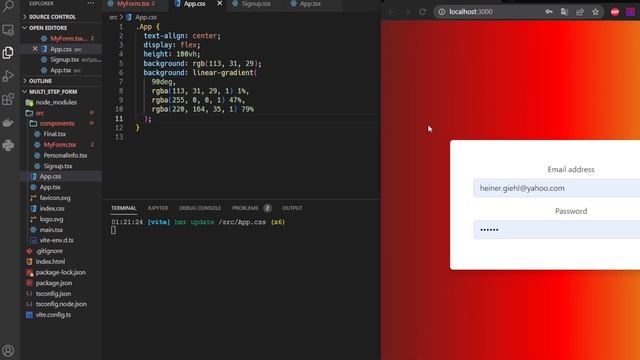
Task: Open MyForm.tsx in components folder
Action: pos(60,144)
